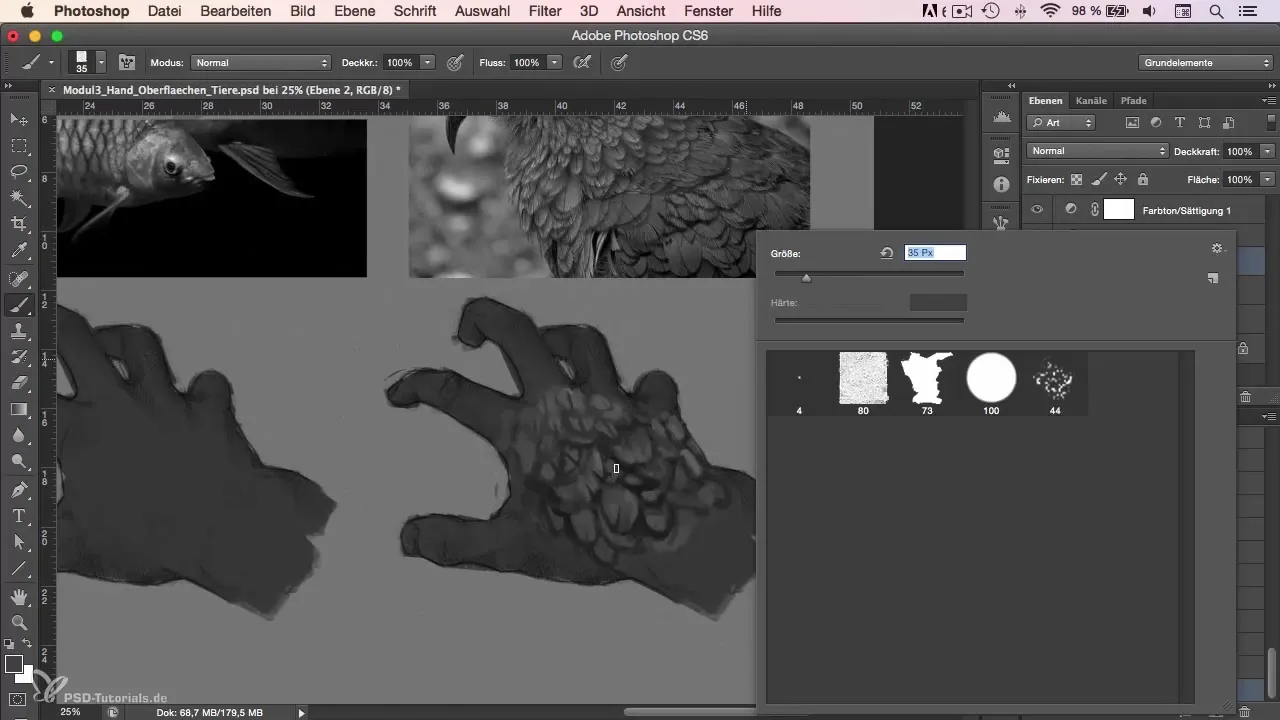Toggle pressure control for size
This screenshot has width=1280, height=720.
tap(619, 62)
